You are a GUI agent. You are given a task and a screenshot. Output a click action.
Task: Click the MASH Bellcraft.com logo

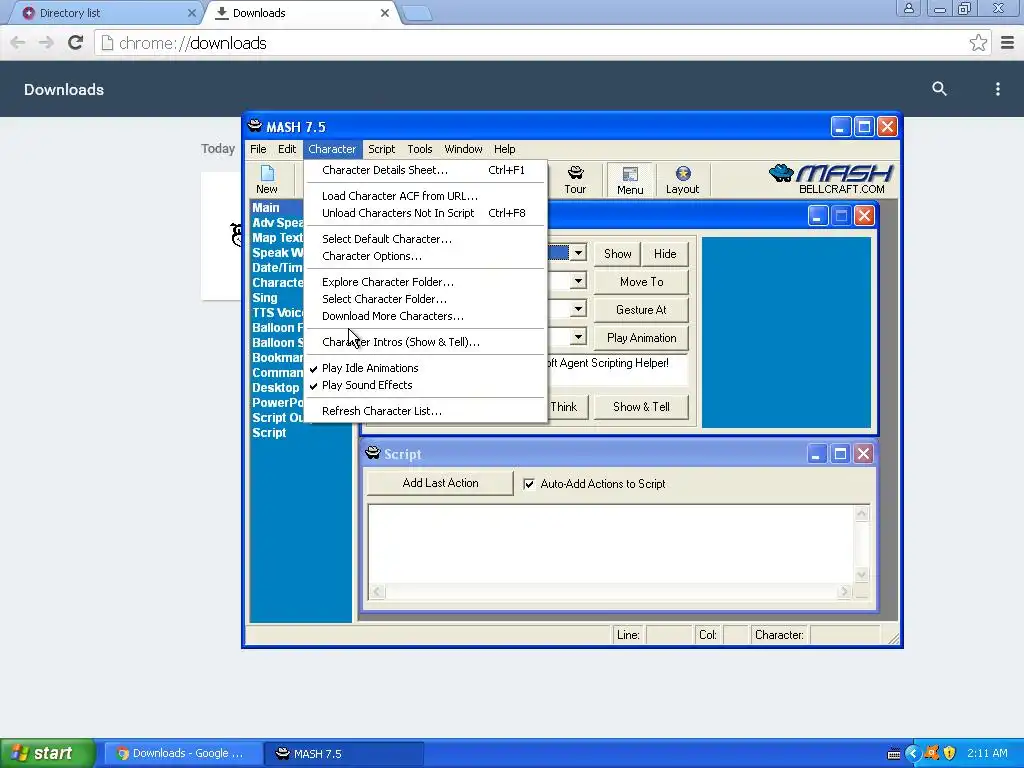pyautogui.click(x=831, y=179)
